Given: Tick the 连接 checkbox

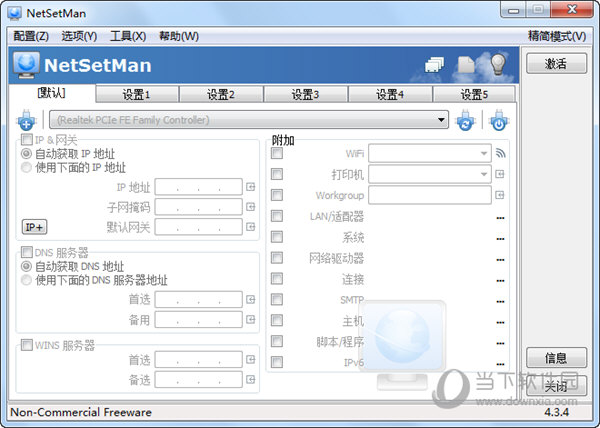Looking at the screenshot, I should 277,278.
